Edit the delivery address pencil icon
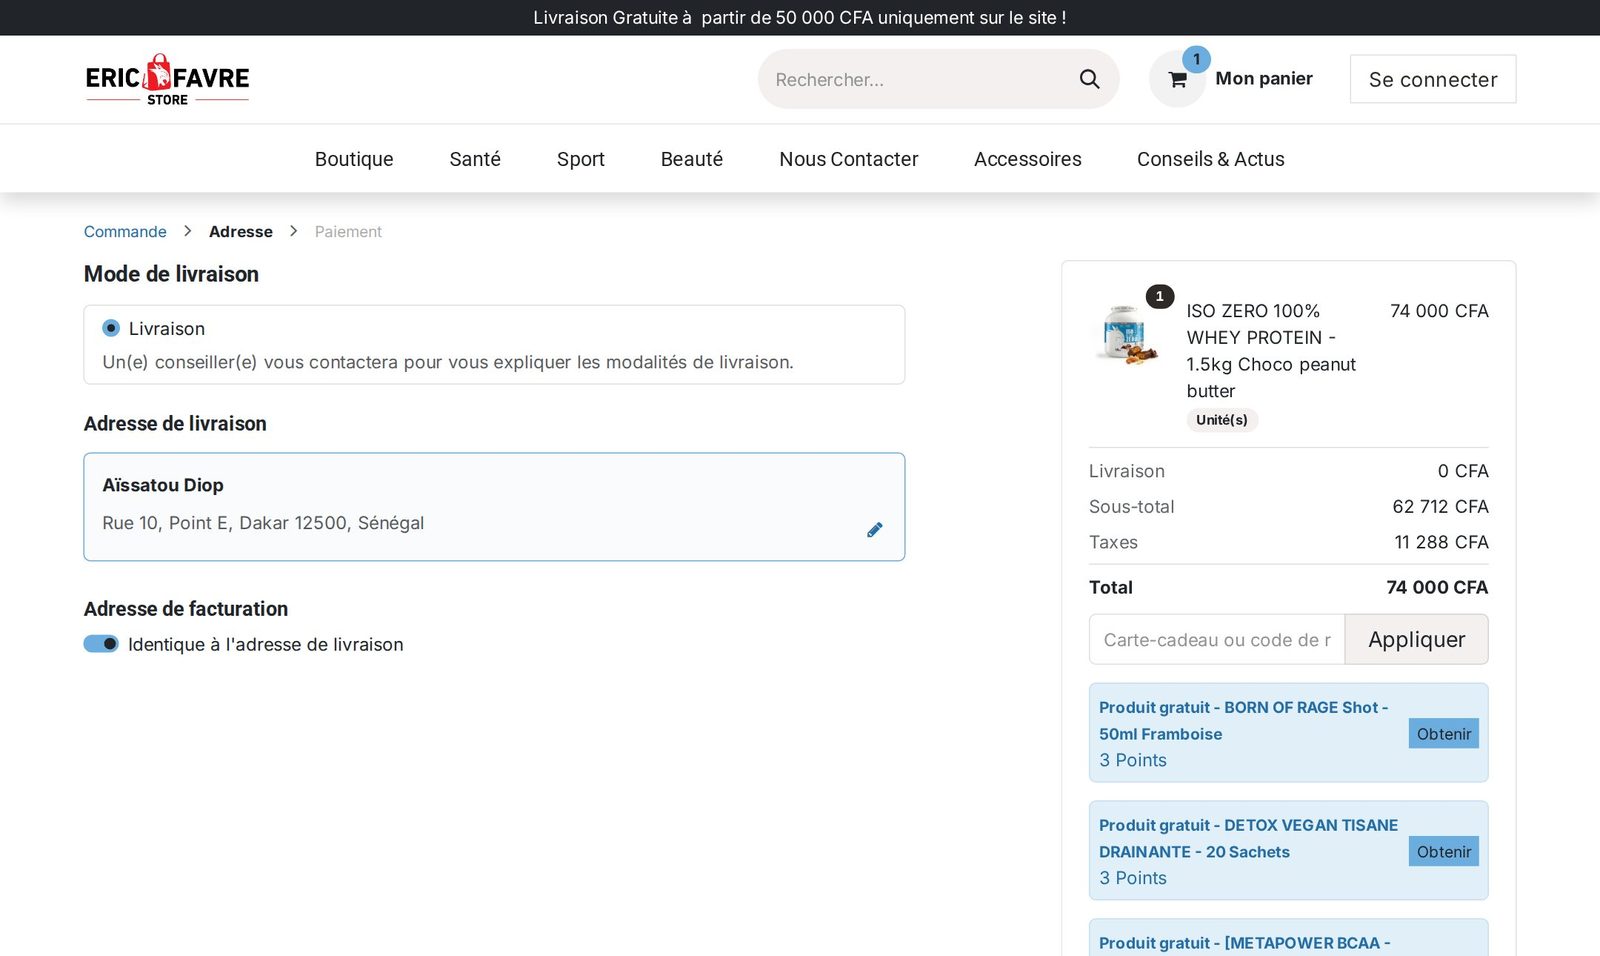This screenshot has height=956, width=1600. point(875,530)
